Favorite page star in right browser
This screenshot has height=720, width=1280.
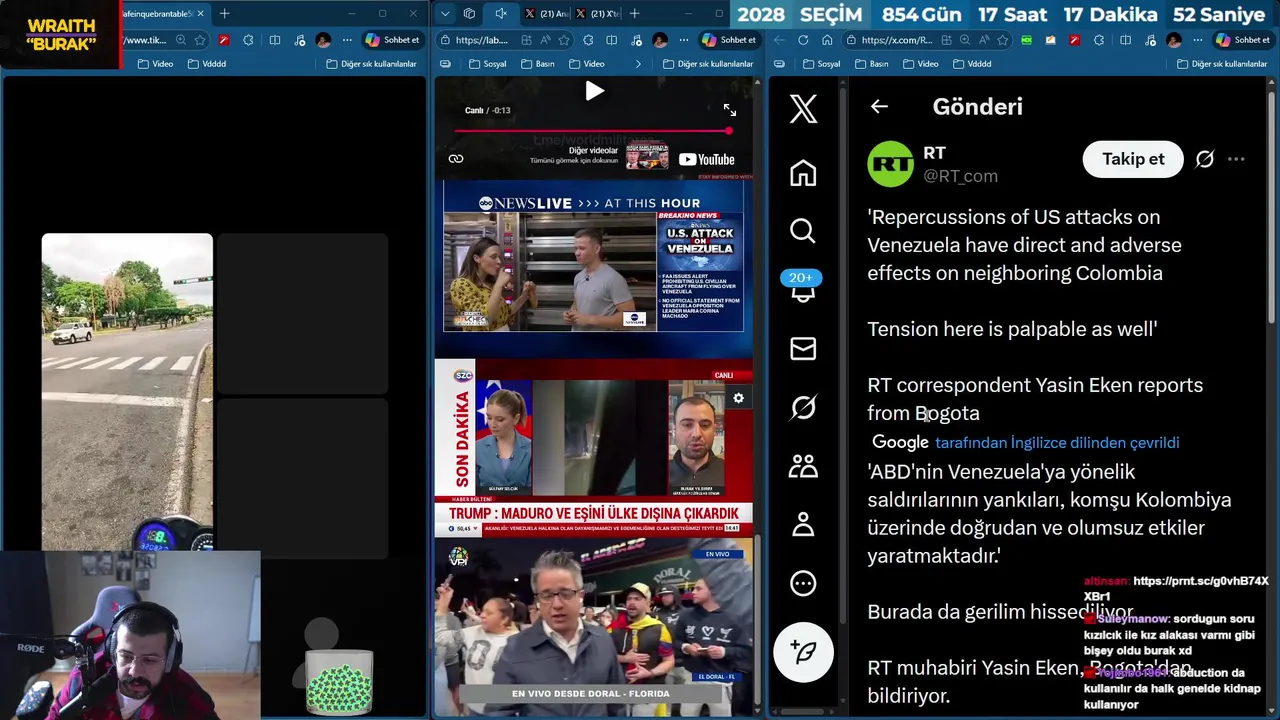tap(1003, 40)
